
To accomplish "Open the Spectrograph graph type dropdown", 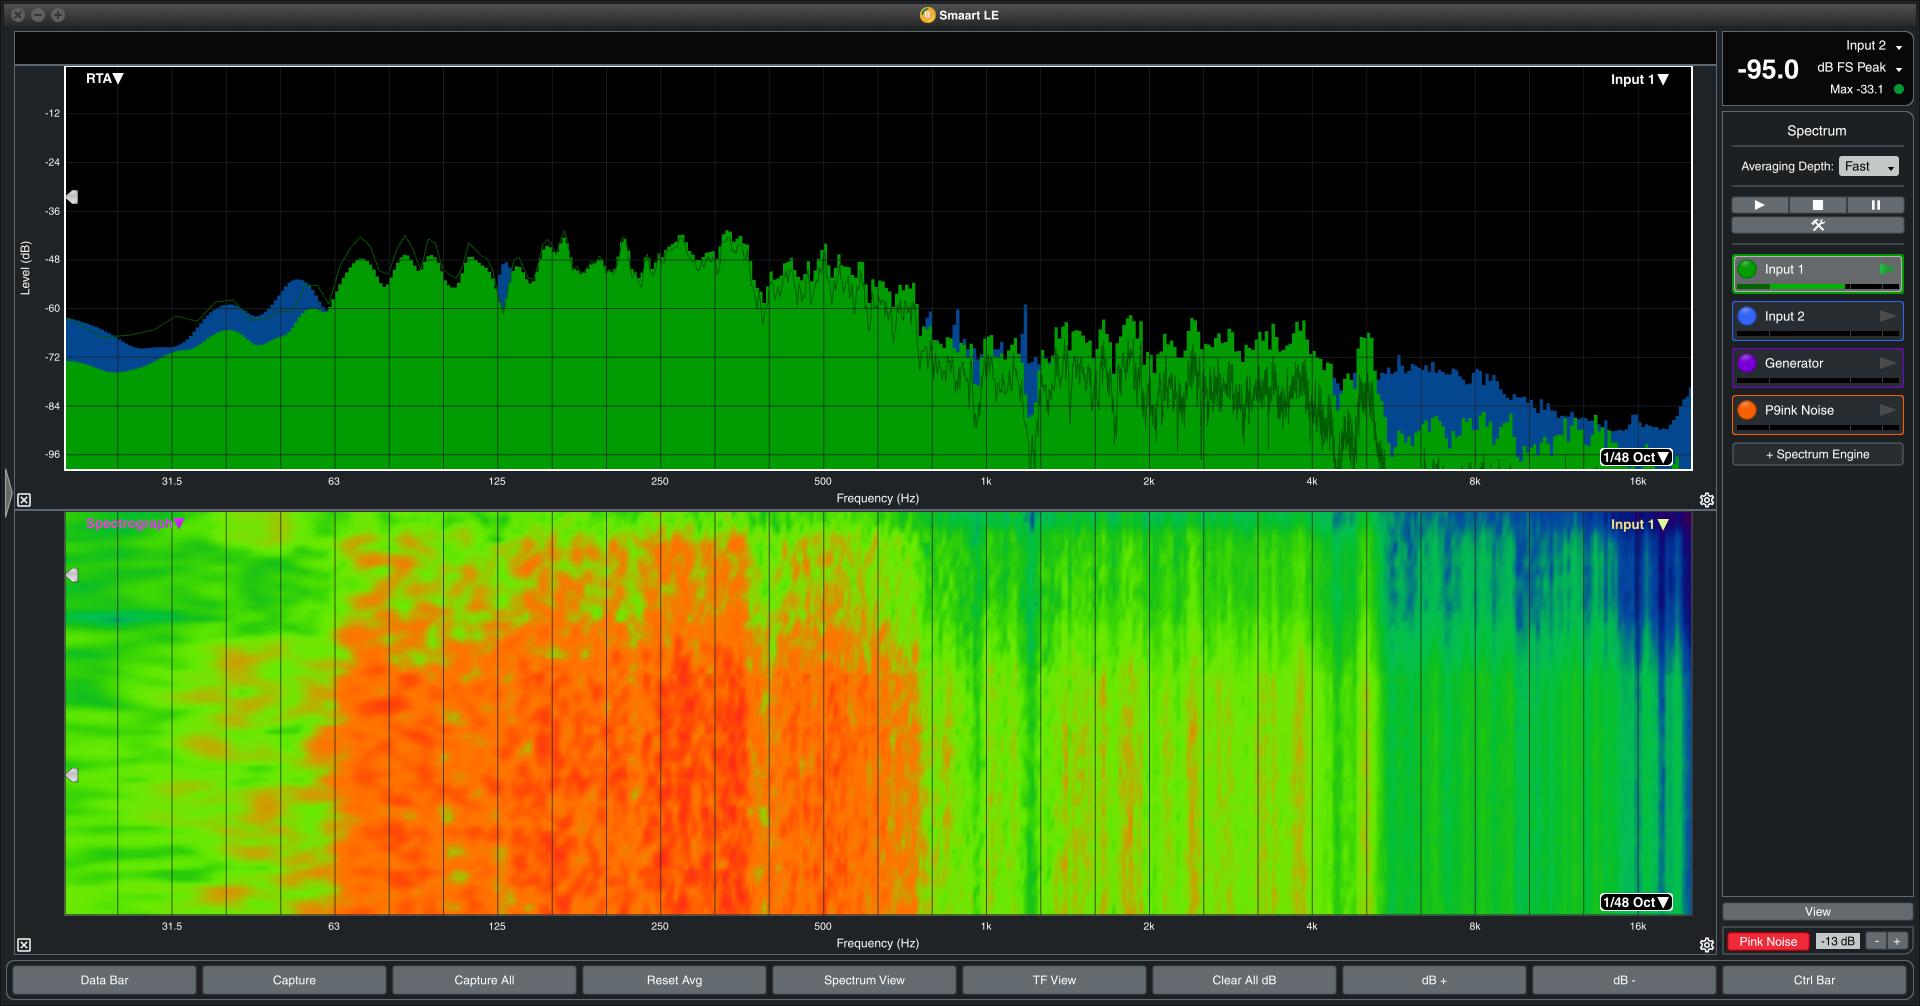I will tap(135, 523).
